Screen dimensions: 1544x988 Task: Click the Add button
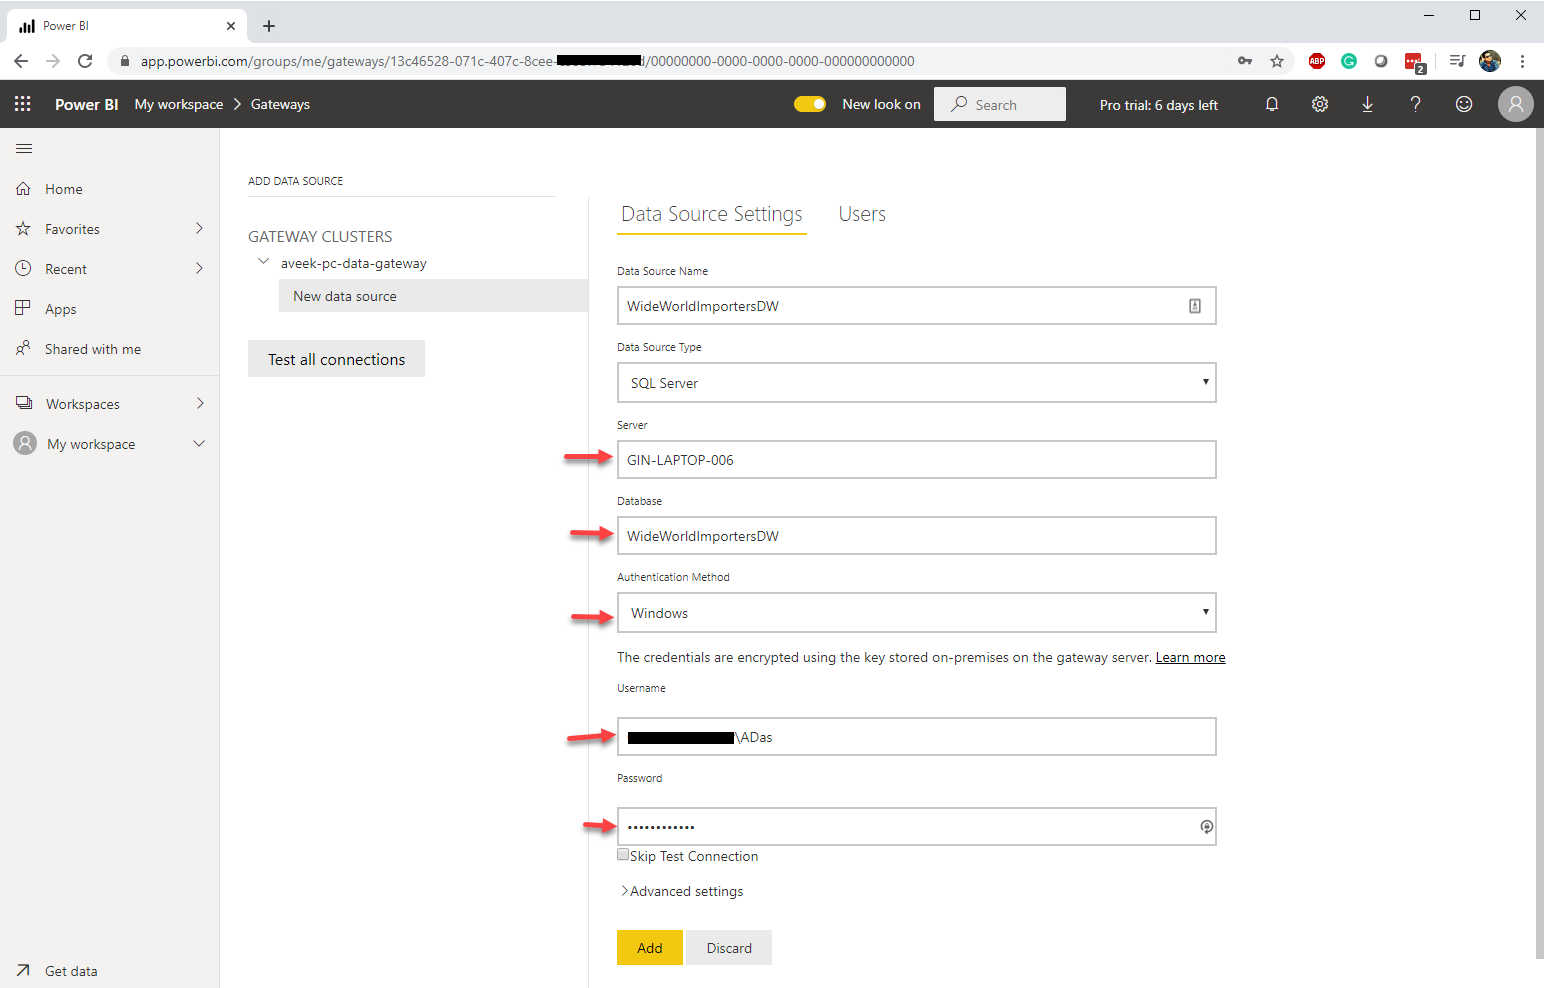point(649,947)
